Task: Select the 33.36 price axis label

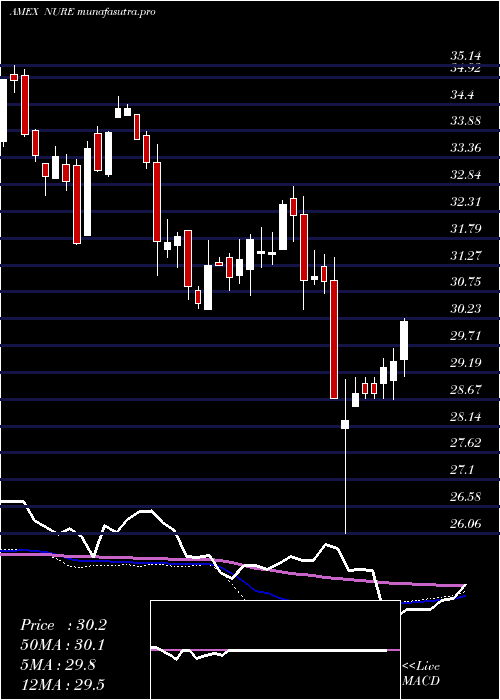Action: pos(466,148)
